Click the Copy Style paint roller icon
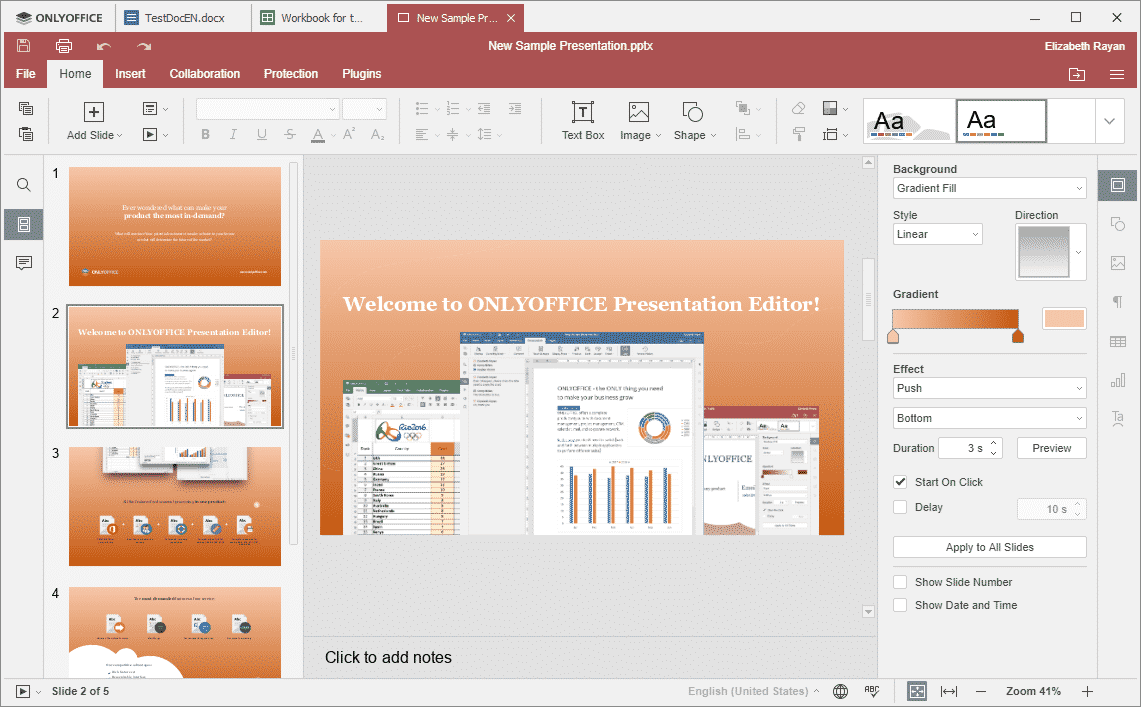This screenshot has width=1141, height=707. (x=798, y=134)
